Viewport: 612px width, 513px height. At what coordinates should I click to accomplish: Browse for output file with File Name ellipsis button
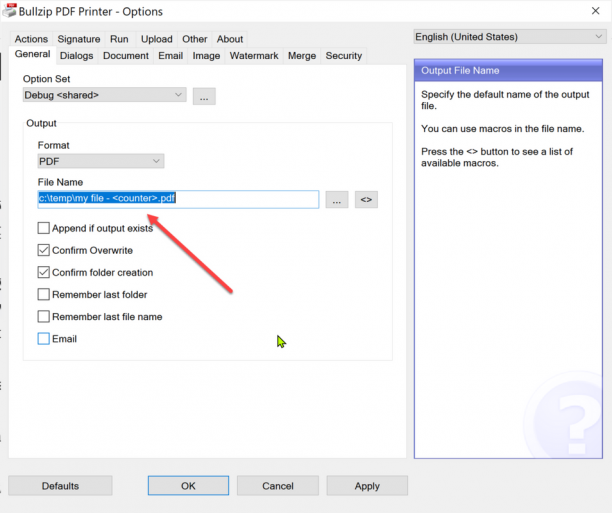click(x=337, y=200)
